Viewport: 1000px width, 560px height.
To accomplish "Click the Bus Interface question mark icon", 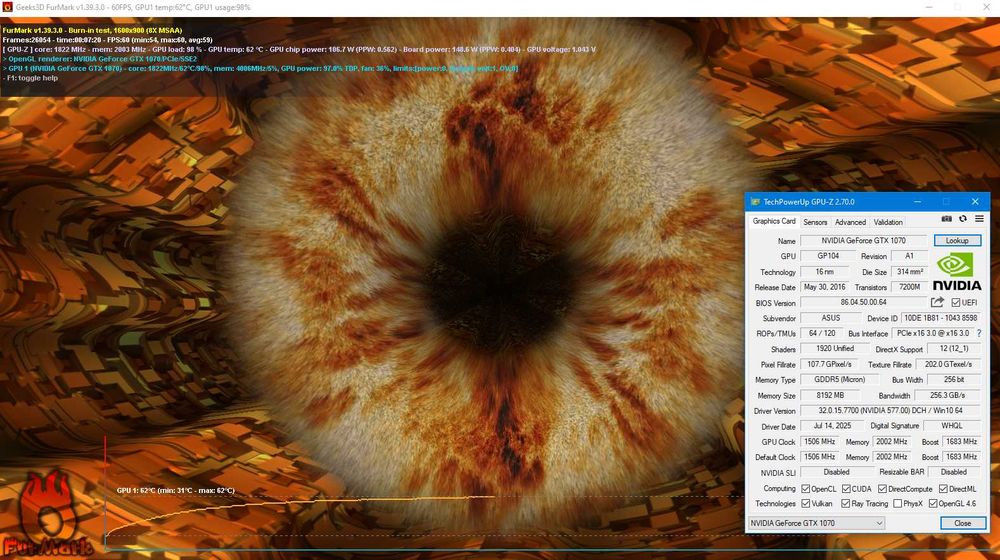I will [x=979, y=333].
